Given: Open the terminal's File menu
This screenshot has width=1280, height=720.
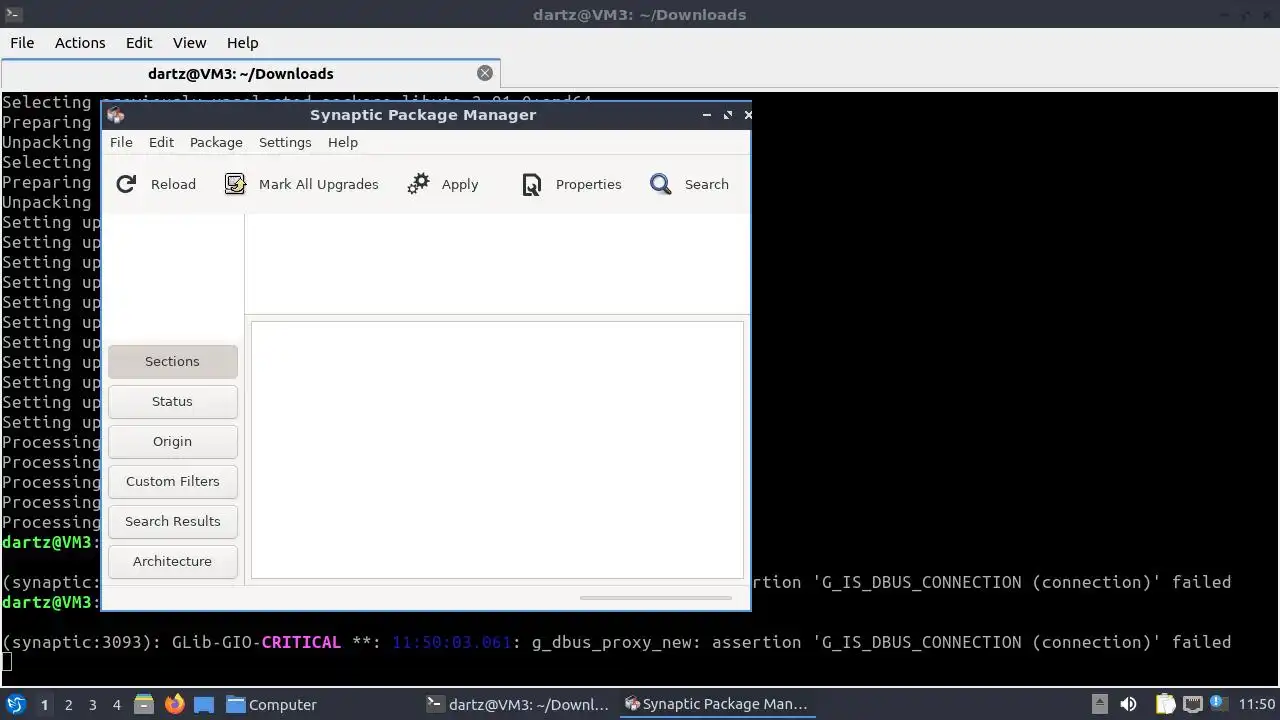Looking at the screenshot, I should pos(22,43).
